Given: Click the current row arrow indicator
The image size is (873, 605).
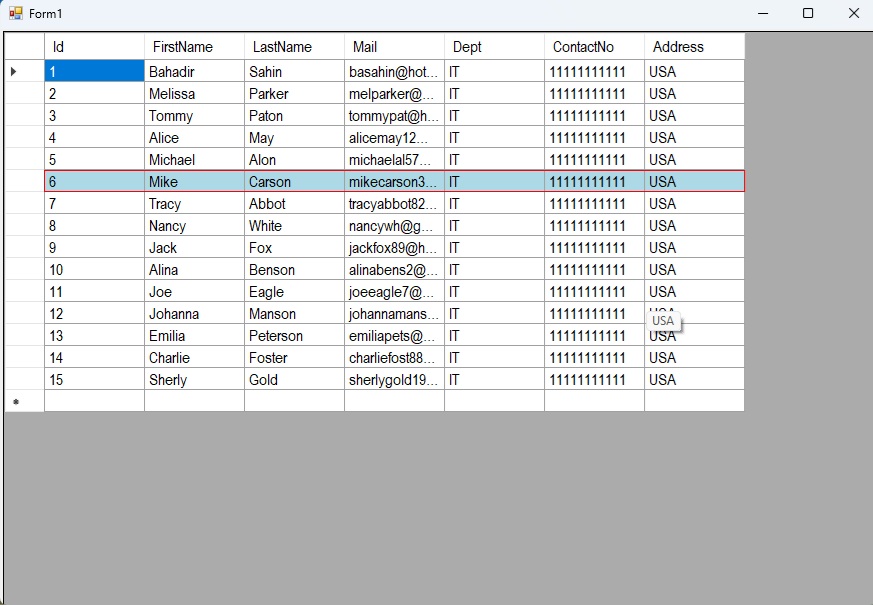Looking at the screenshot, I should pos(14,71).
